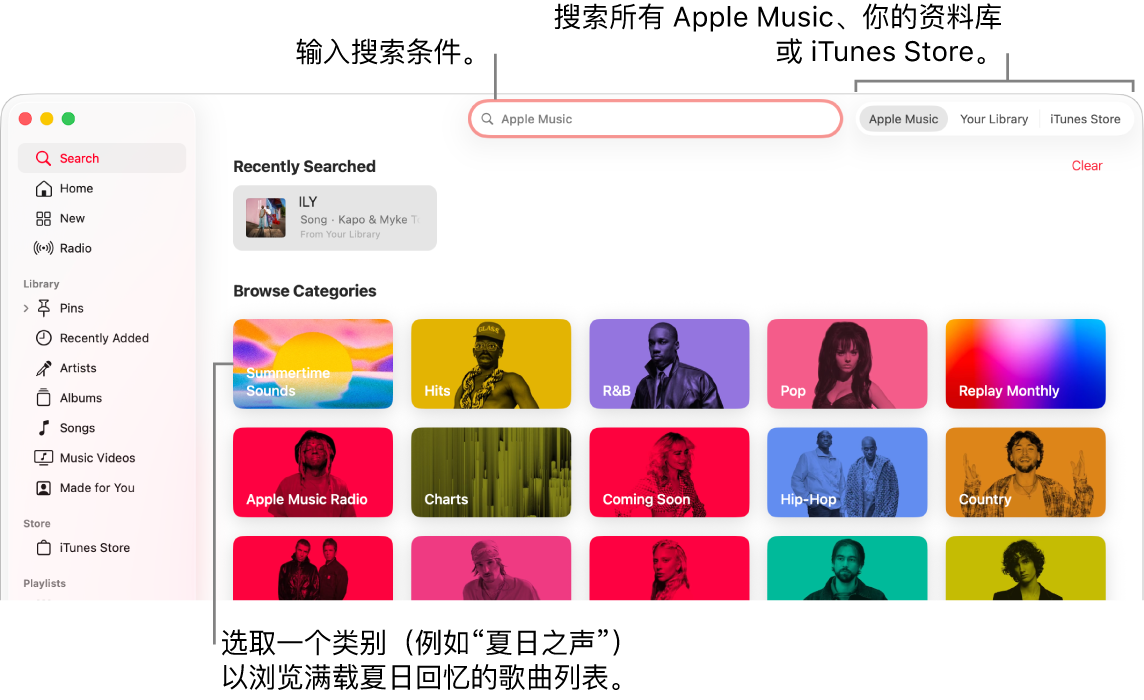1144x700 pixels.
Task: Open the R&B category tile
Action: (x=669, y=364)
